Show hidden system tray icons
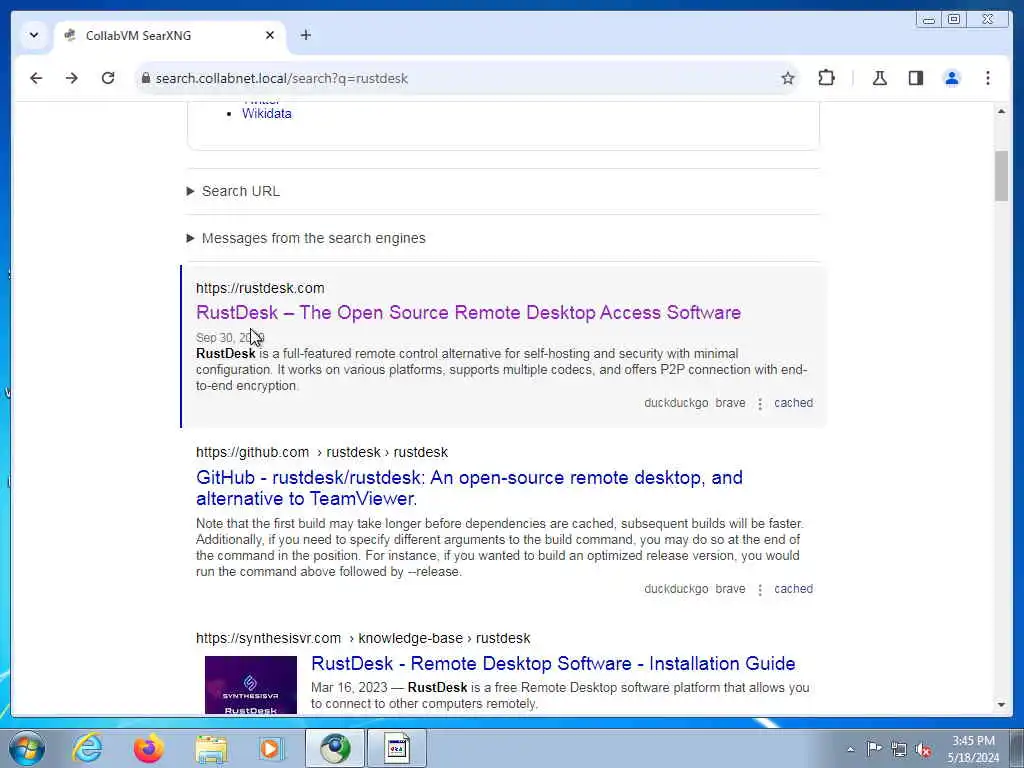The width and height of the screenshot is (1024, 768). tap(850, 749)
